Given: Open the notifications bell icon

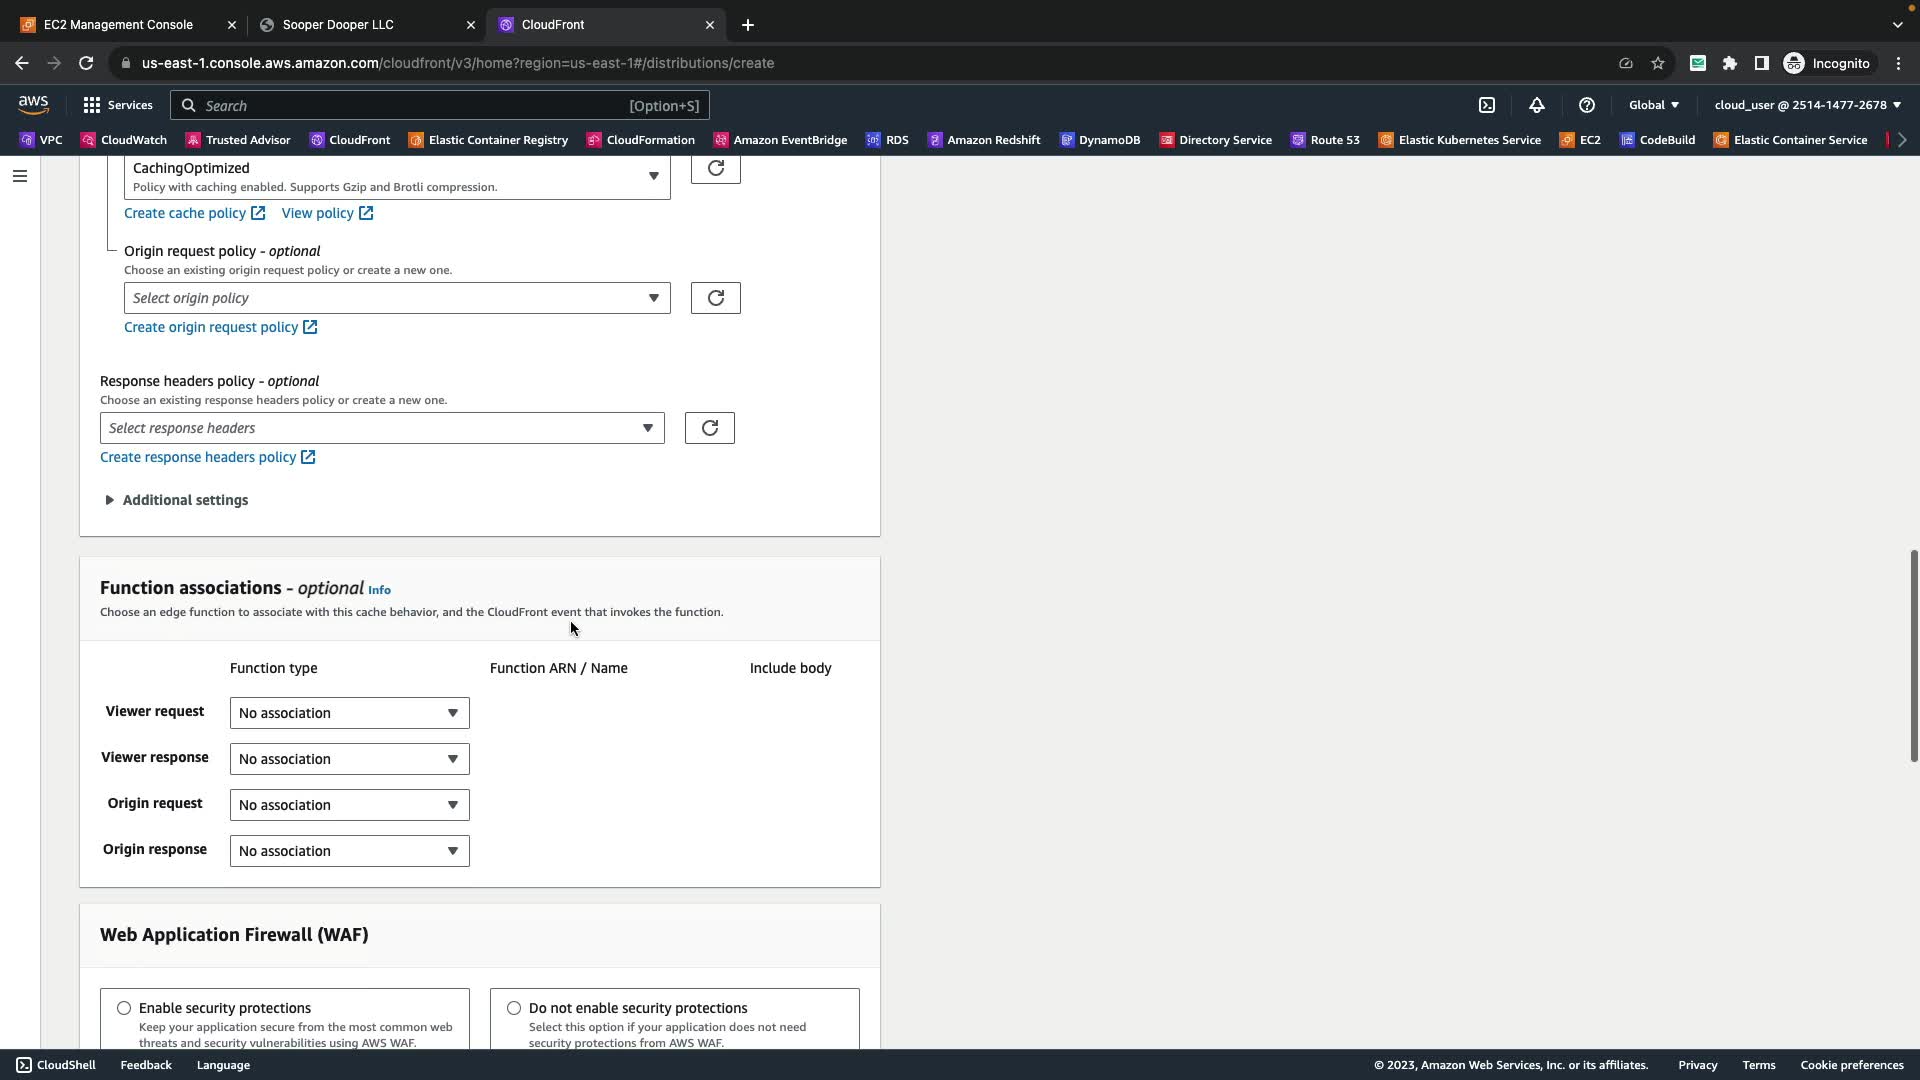Looking at the screenshot, I should pos(1537,105).
